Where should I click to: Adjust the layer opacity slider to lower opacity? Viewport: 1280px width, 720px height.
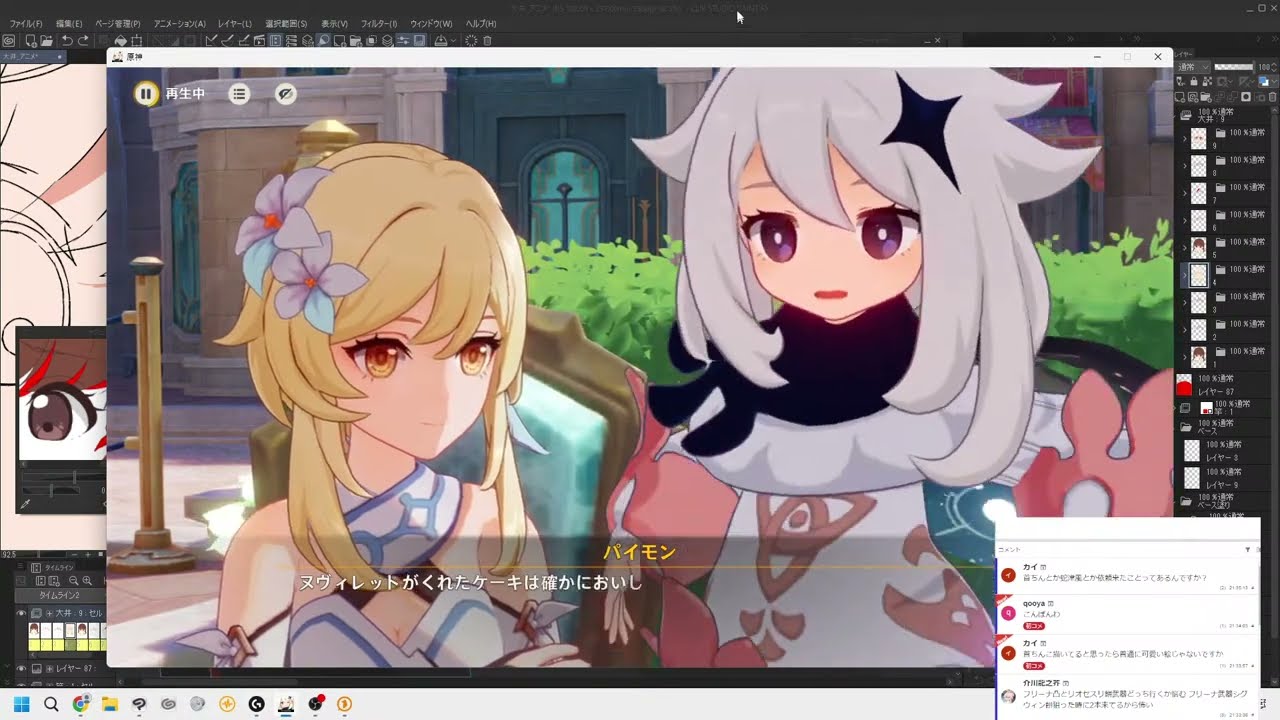1232,67
